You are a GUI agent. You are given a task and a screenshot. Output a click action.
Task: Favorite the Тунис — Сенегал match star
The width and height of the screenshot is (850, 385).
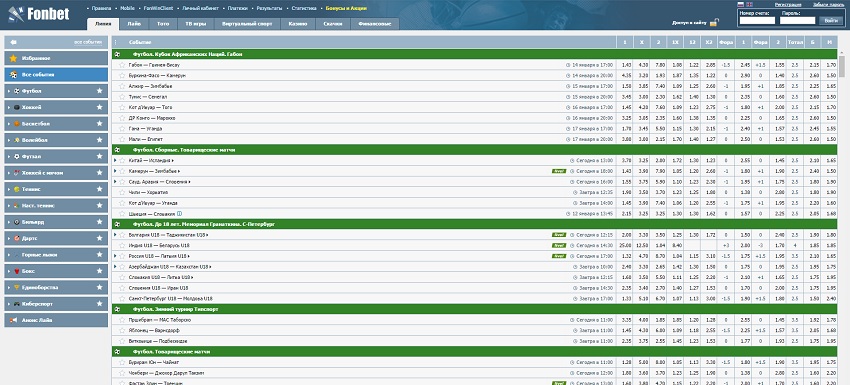click(x=123, y=97)
